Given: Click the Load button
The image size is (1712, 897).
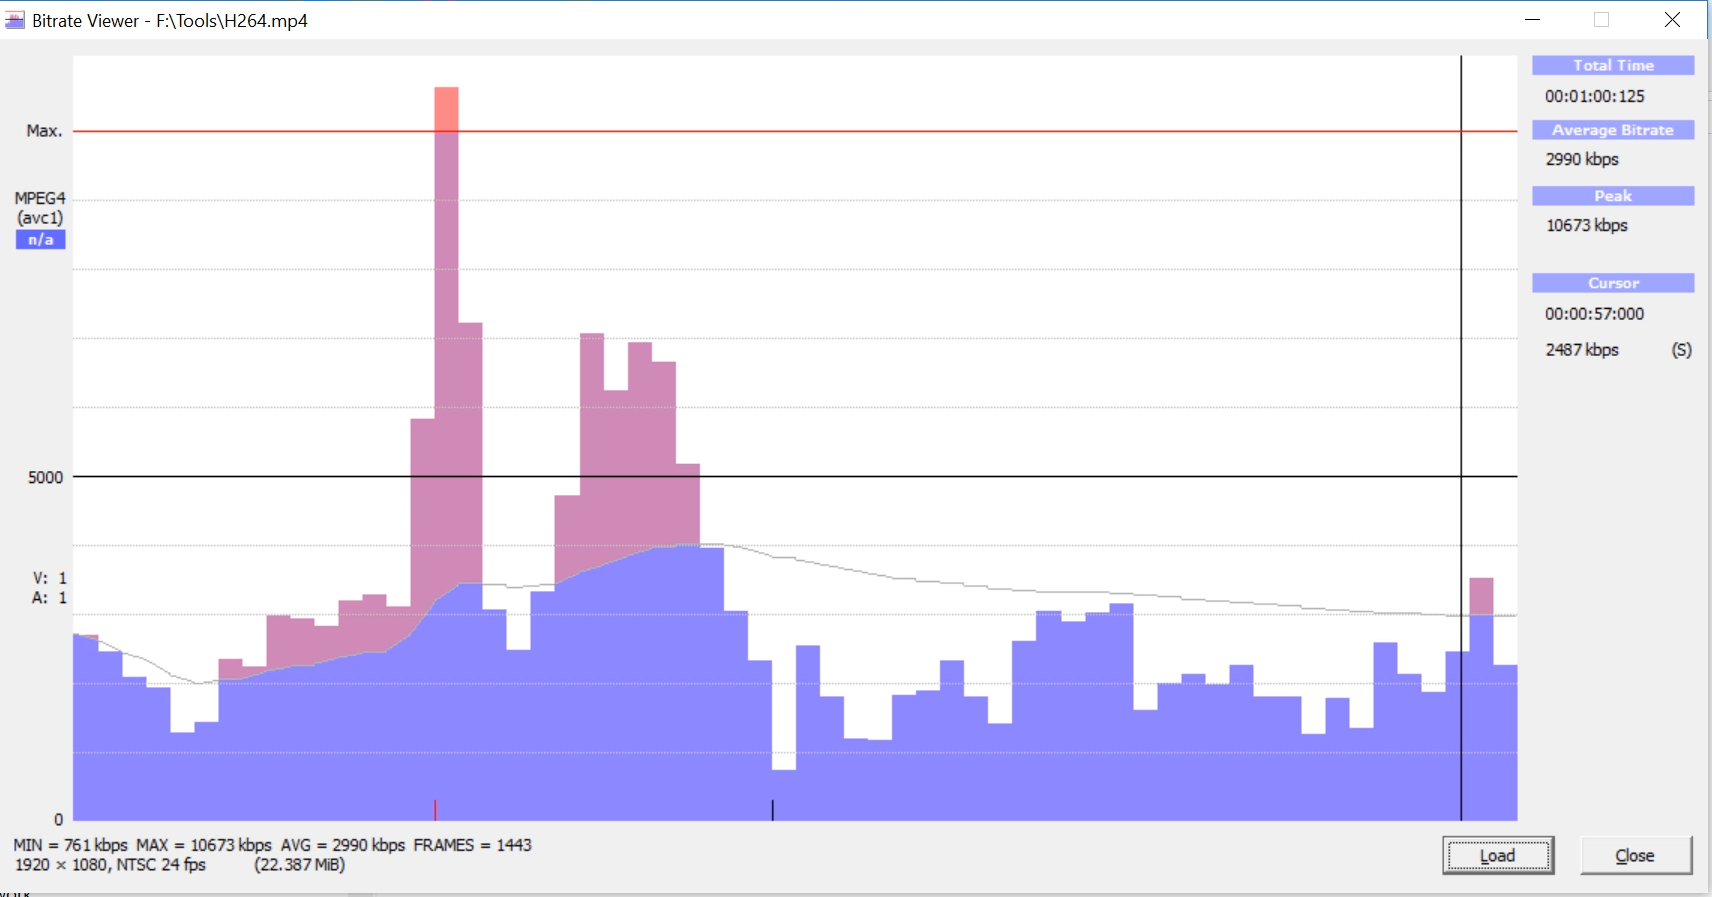Looking at the screenshot, I should [1497, 855].
